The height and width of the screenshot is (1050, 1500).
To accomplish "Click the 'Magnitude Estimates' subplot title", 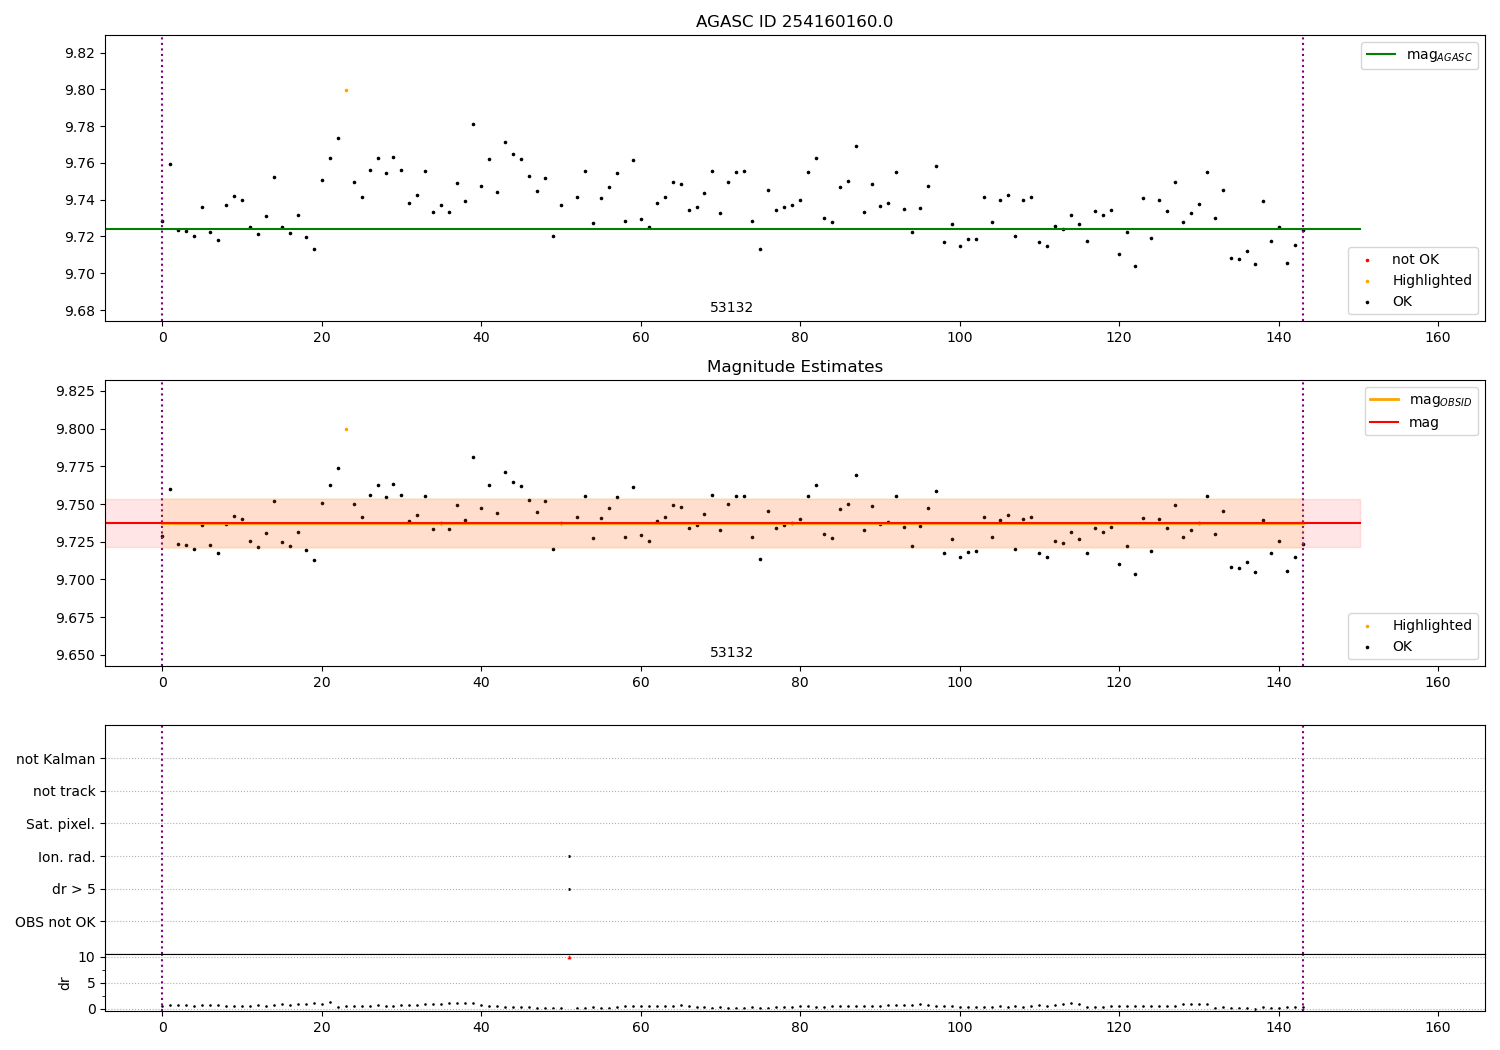I will click(794, 367).
